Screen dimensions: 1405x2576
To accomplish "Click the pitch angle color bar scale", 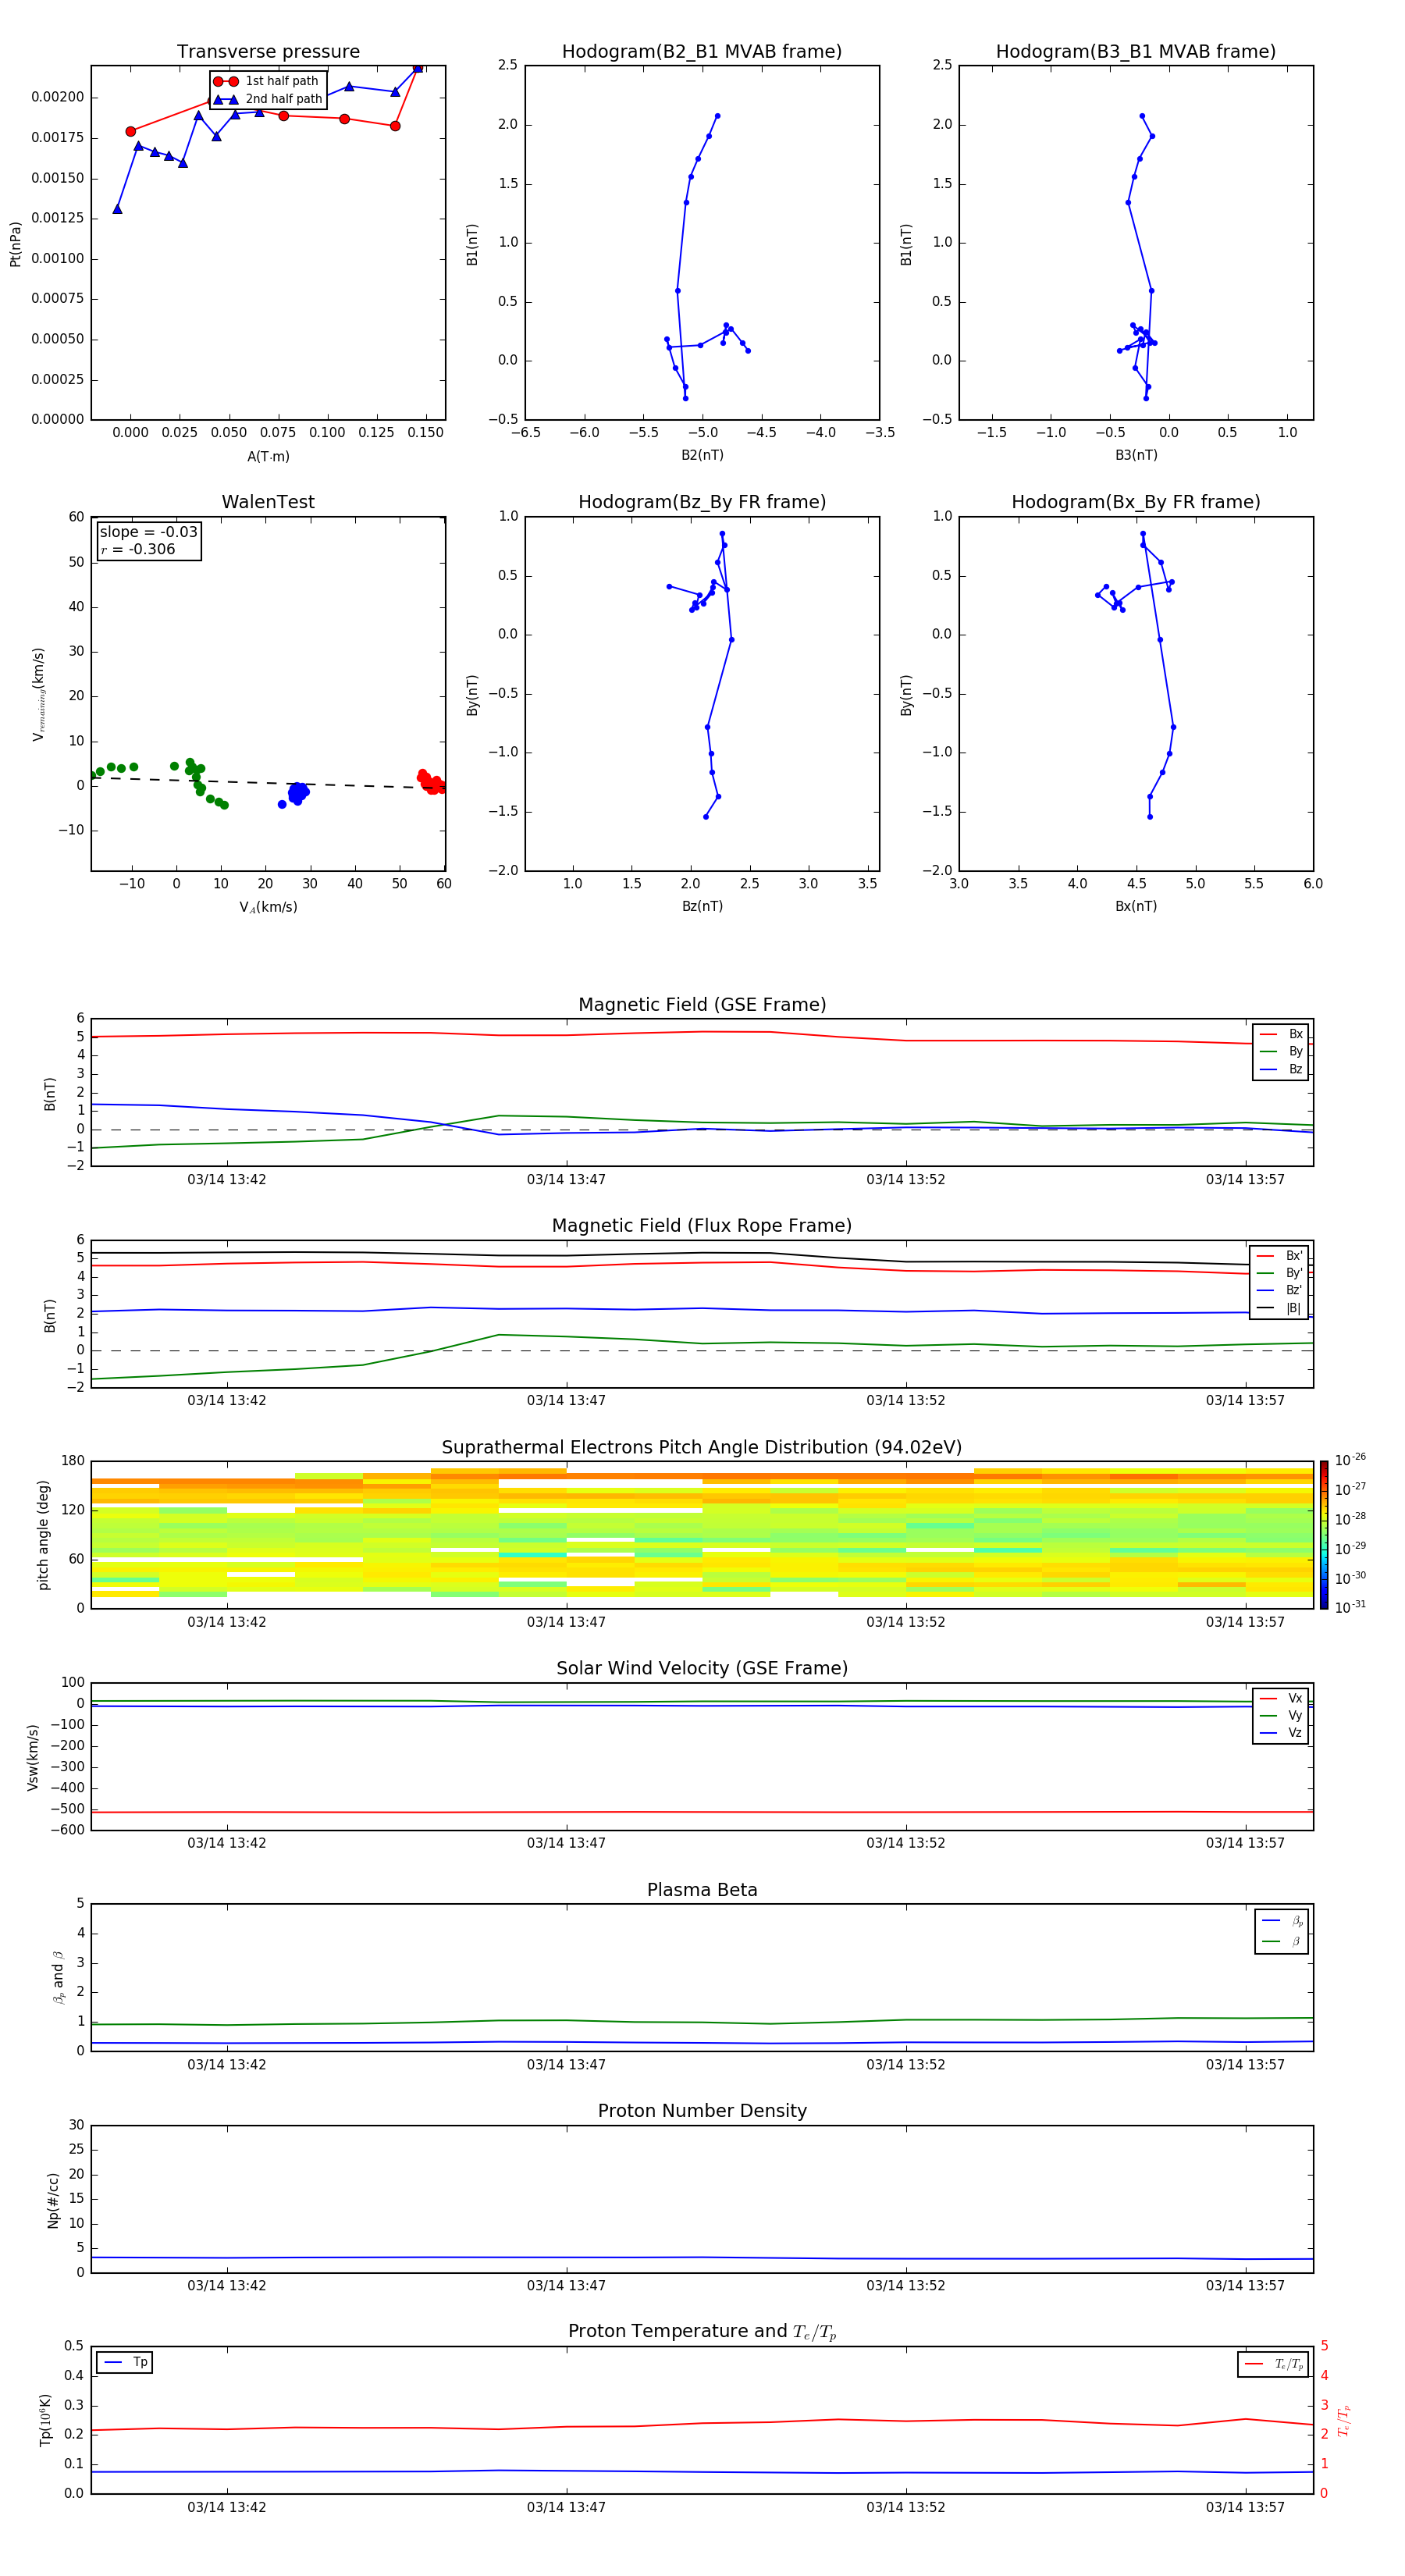I will click(x=1323, y=1534).
